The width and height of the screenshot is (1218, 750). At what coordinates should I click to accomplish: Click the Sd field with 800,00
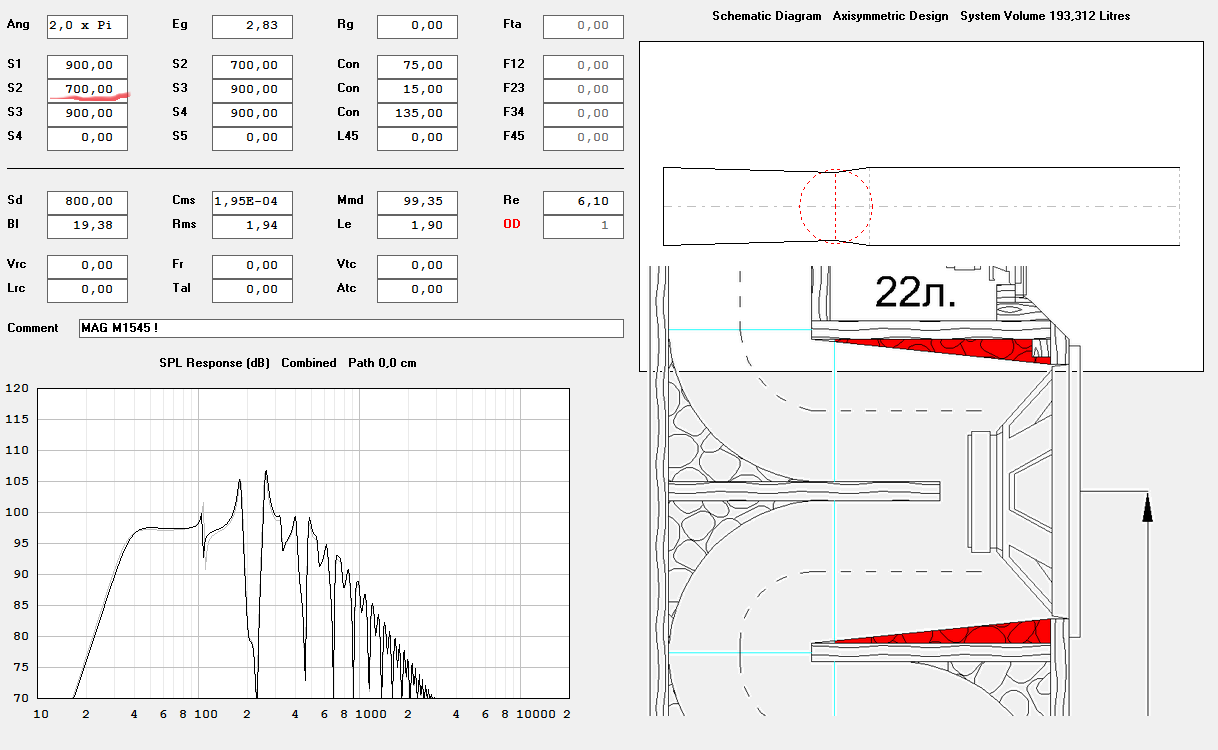click(87, 202)
